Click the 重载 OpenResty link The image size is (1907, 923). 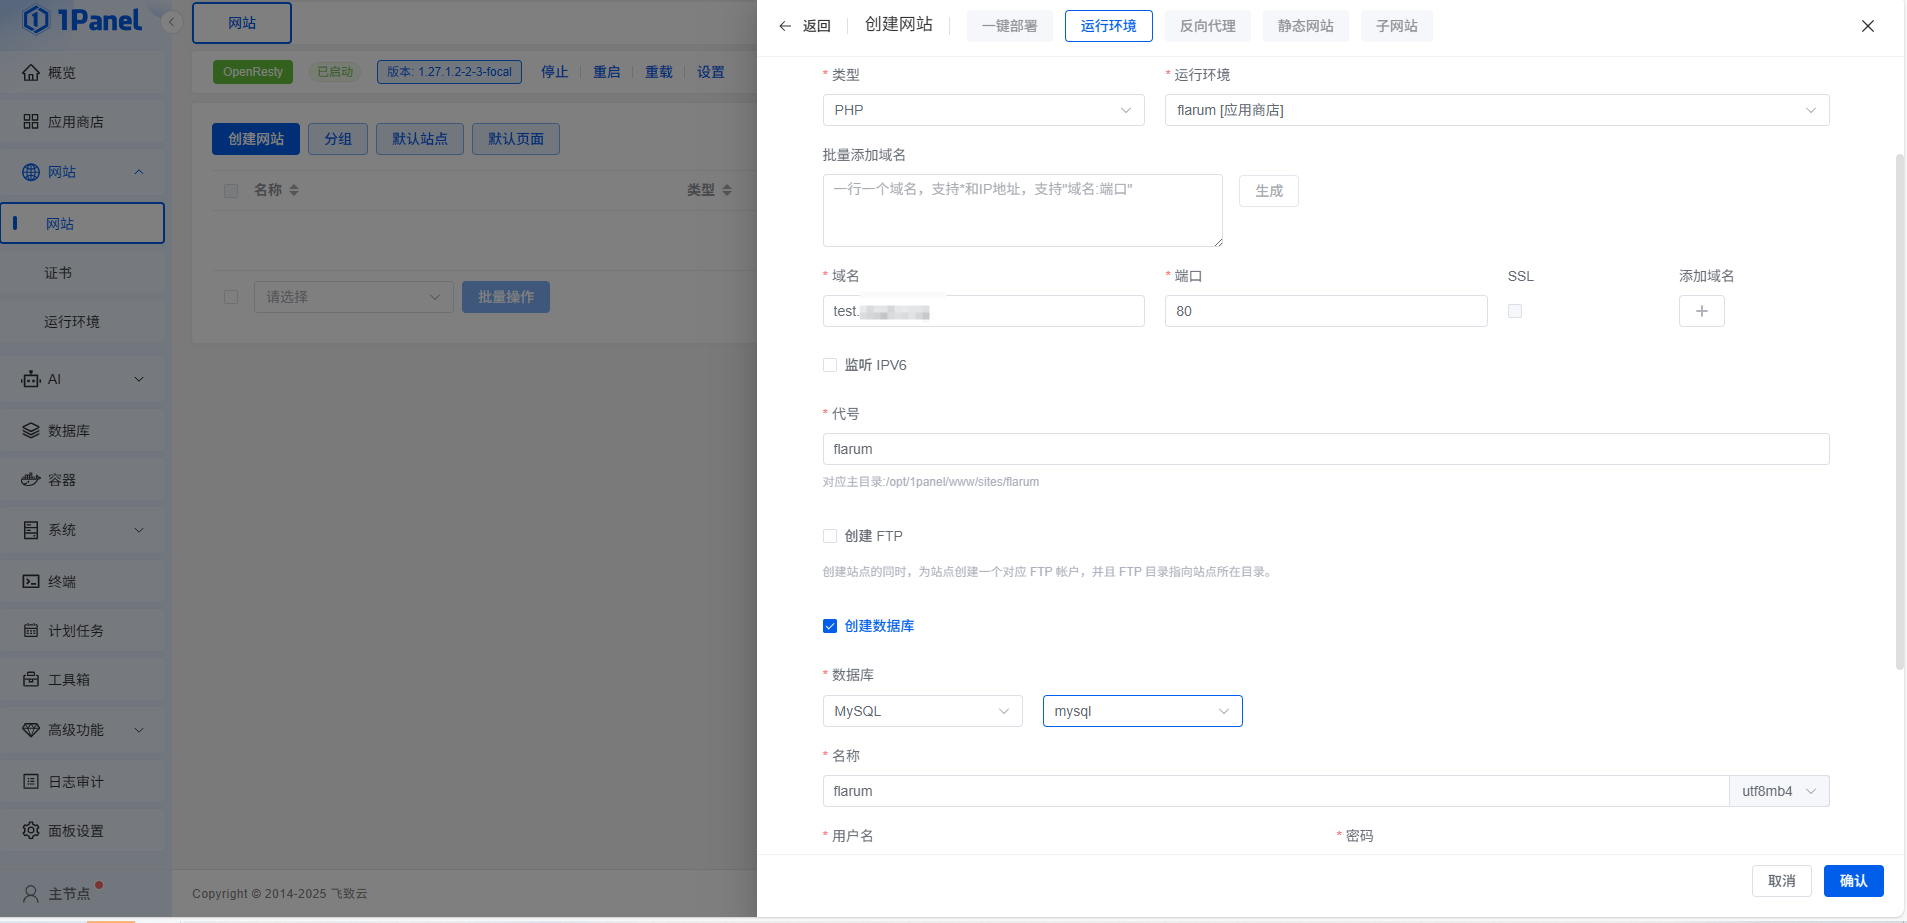(659, 72)
